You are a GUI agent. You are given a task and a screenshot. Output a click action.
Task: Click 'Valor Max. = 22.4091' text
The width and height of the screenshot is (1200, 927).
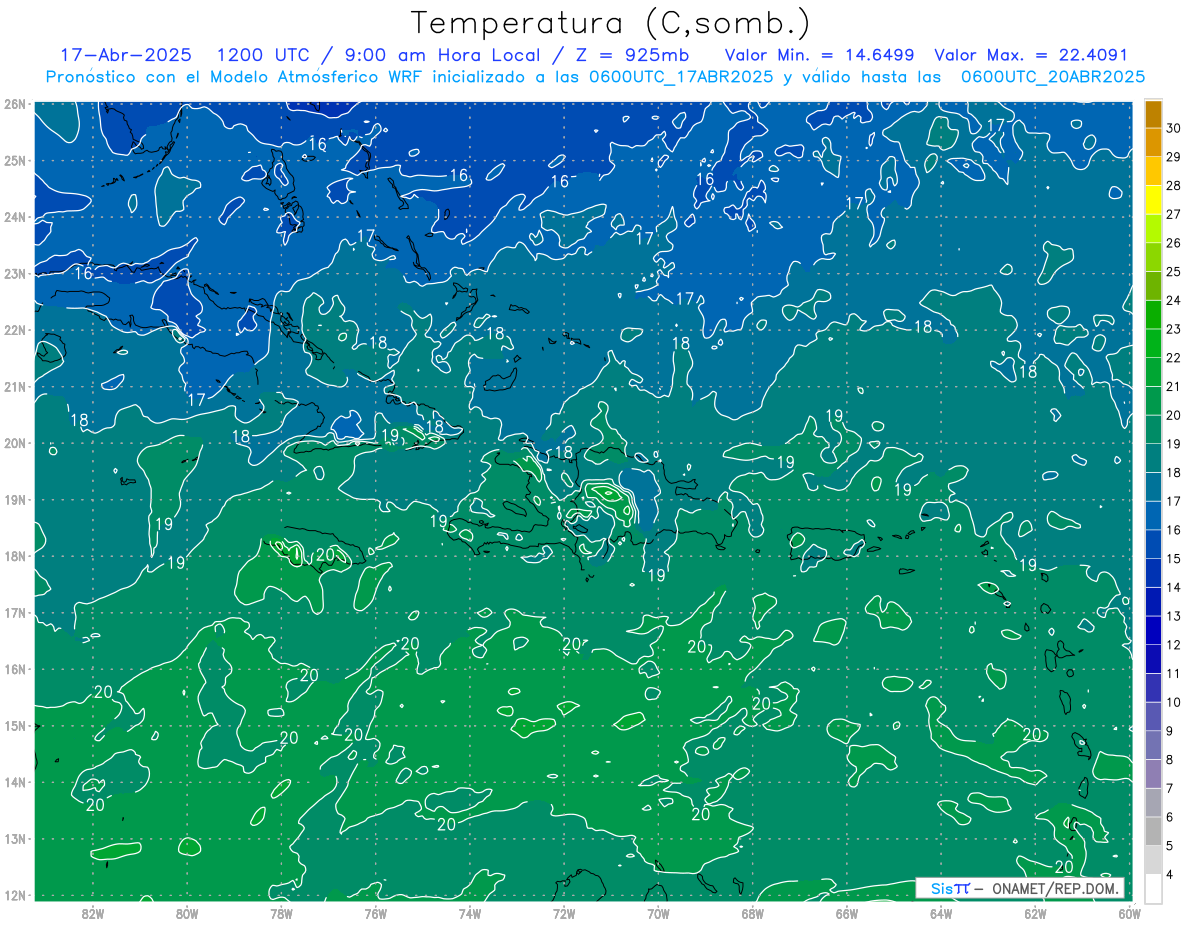[x=1031, y=55]
